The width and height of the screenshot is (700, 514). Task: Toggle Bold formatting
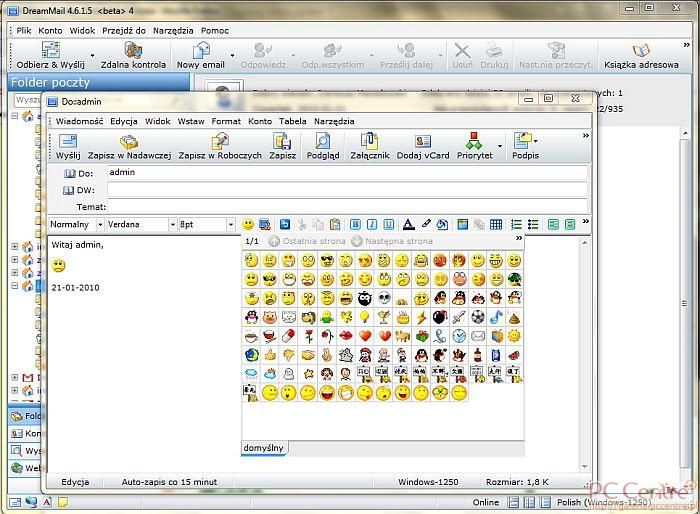coord(355,224)
